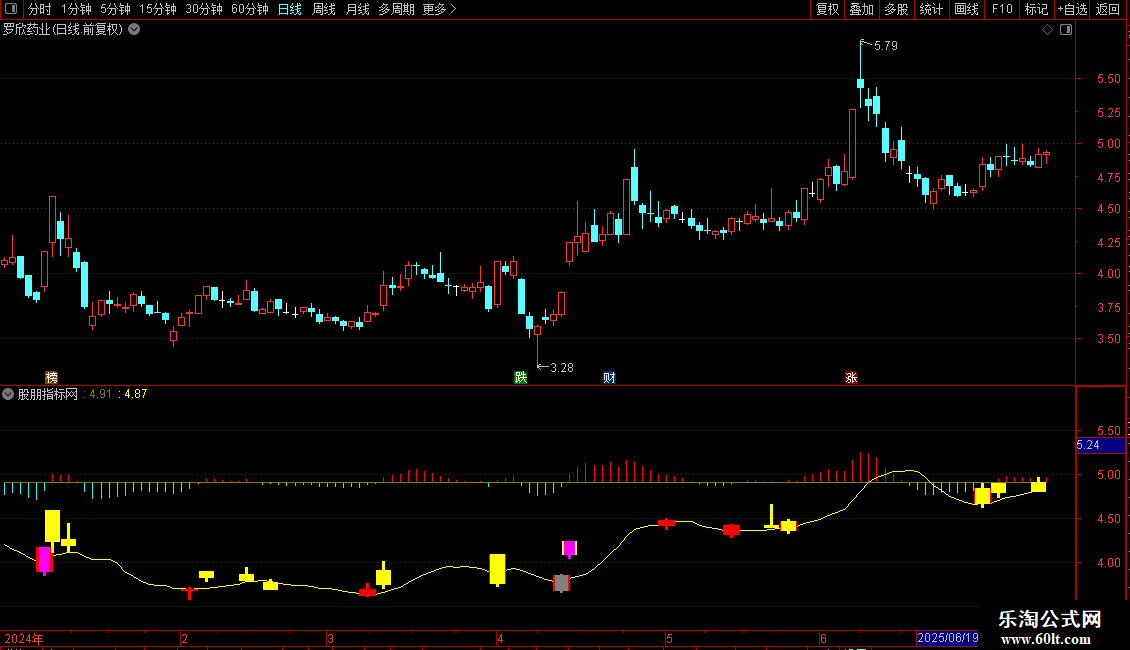Select the 15分钟 period tab

click(157, 9)
